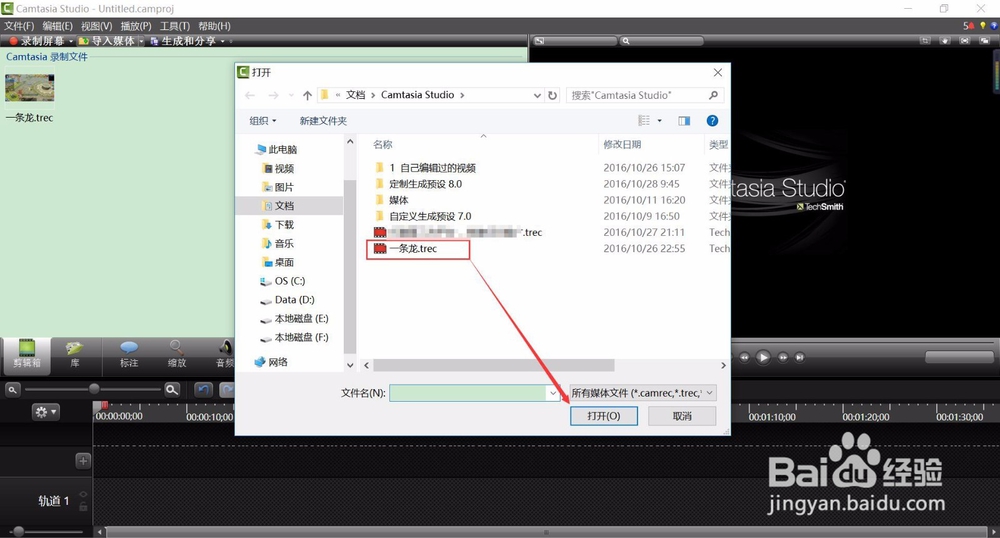
Task: Open the change view options dropdown
Action: click(659, 120)
